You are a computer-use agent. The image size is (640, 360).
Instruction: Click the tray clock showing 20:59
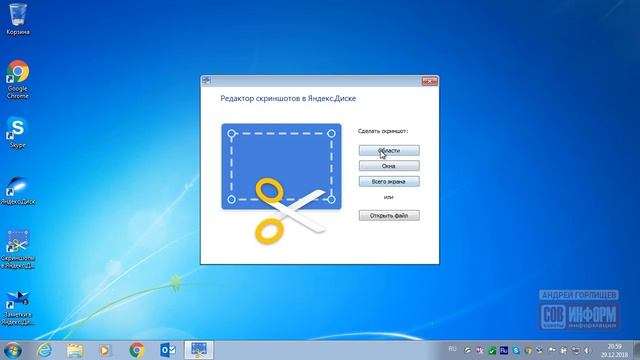tap(614, 351)
